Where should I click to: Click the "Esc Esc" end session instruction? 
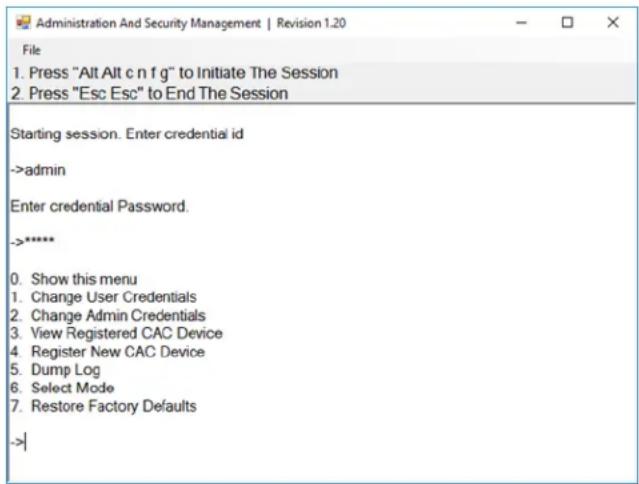pyautogui.click(x=150, y=93)
